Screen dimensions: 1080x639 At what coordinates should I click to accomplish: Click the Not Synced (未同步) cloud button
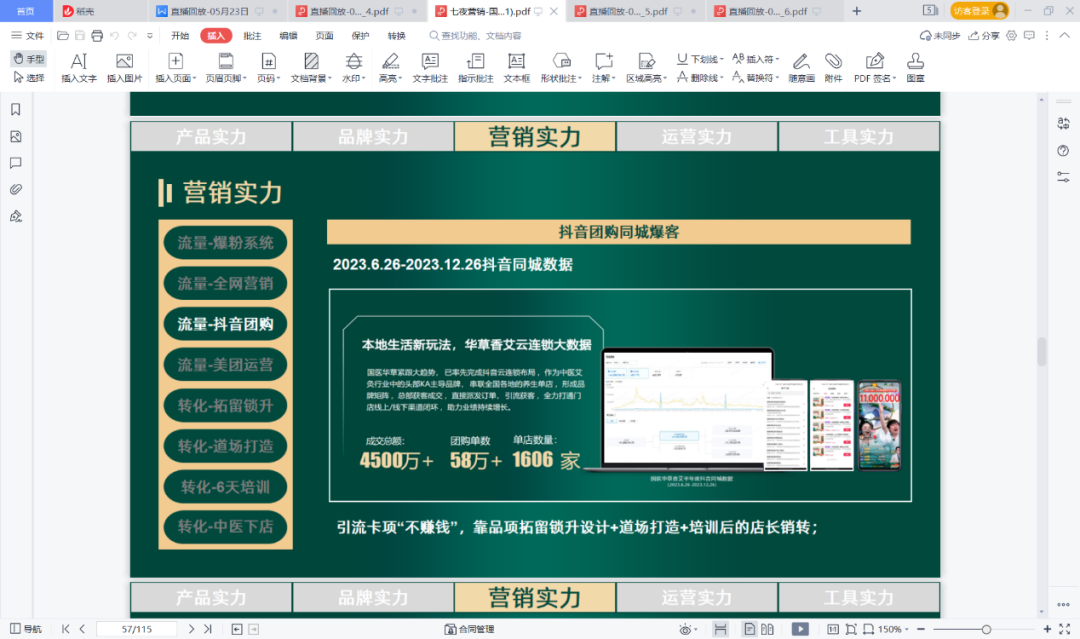(x=939, y=36)
